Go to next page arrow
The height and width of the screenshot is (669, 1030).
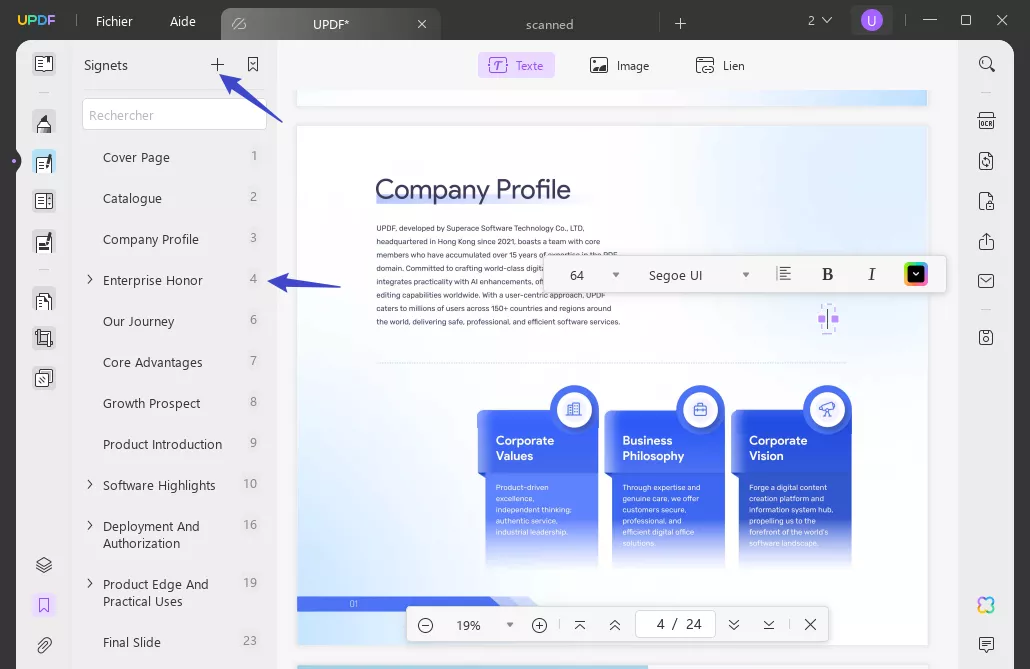pos(734,625)
